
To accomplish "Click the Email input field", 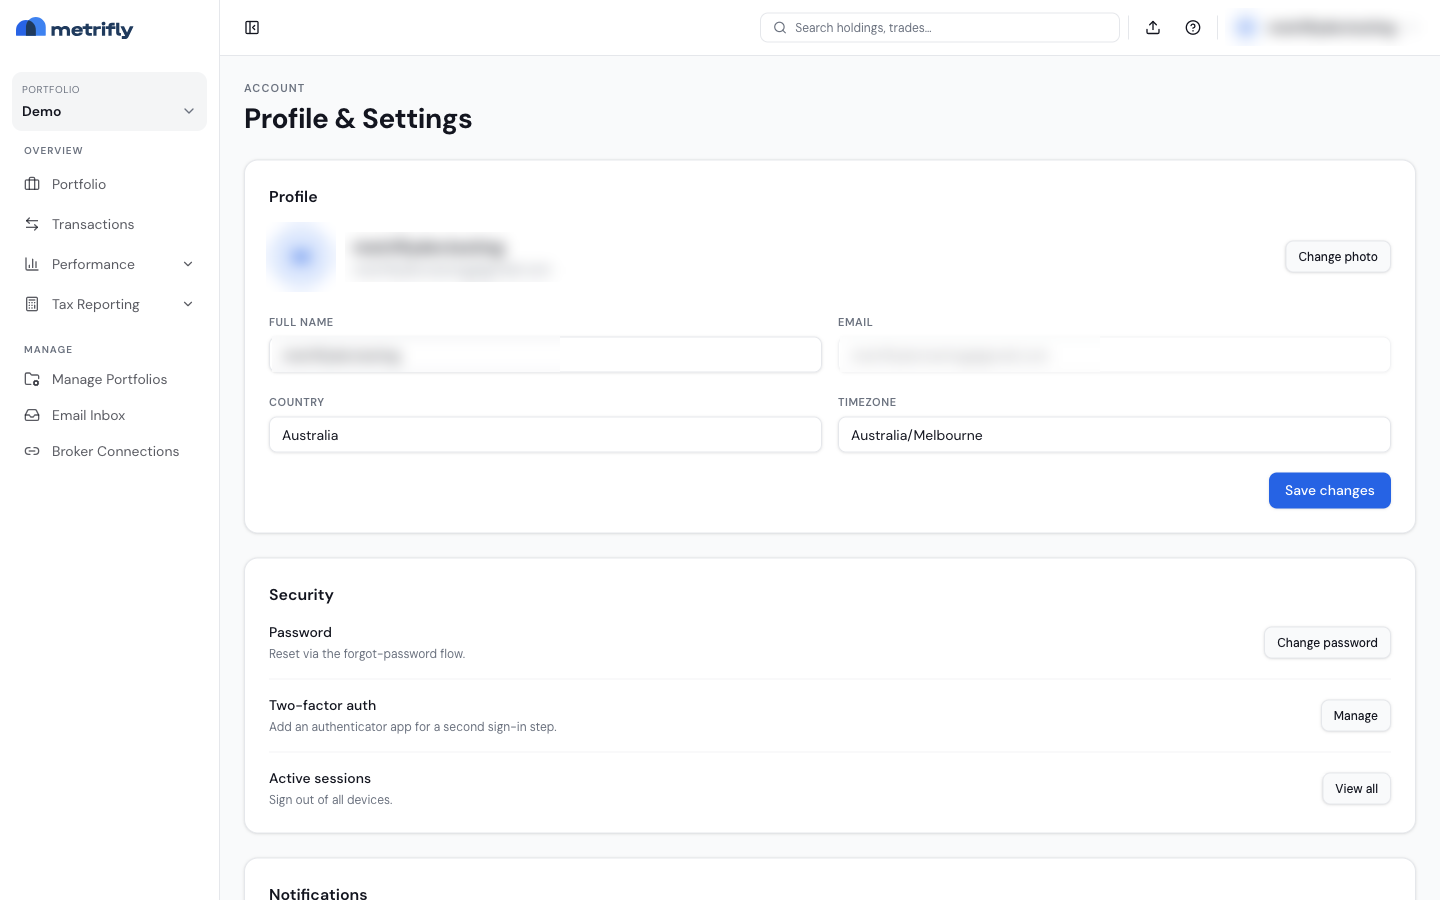I will click(x=1114, y=355).
